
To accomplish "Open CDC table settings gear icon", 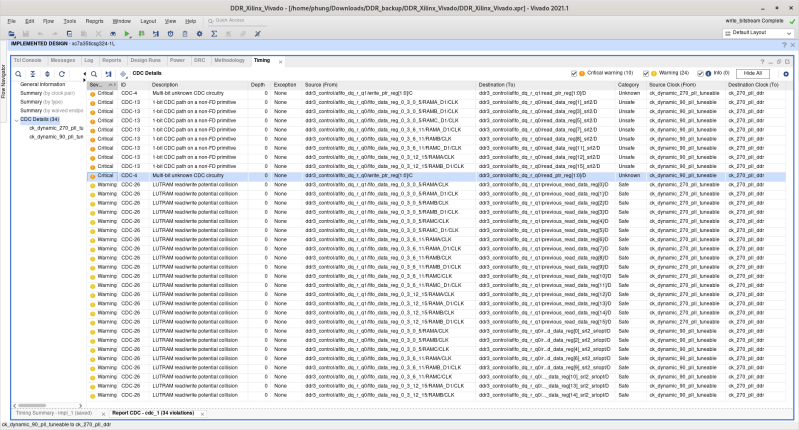I will click(x=786, y=74).
